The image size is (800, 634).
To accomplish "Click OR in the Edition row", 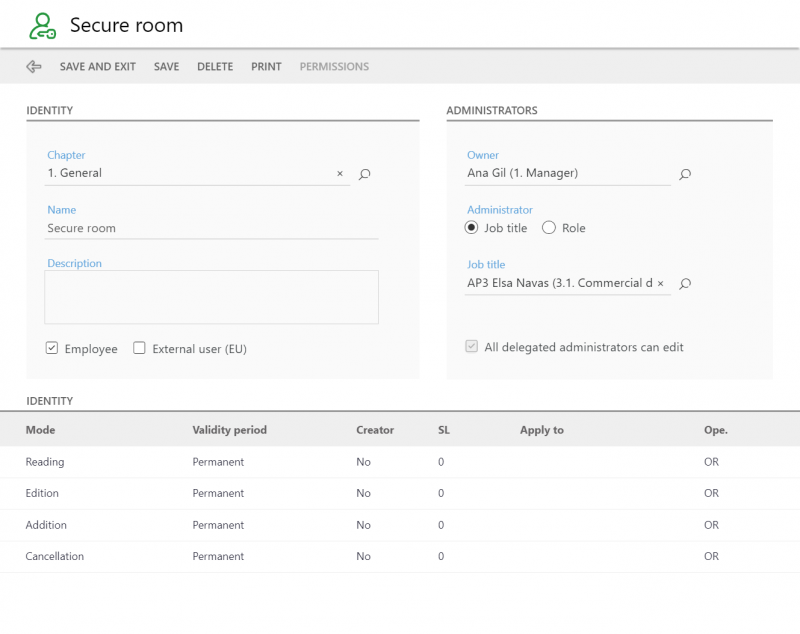I will (x=711, y=493).
